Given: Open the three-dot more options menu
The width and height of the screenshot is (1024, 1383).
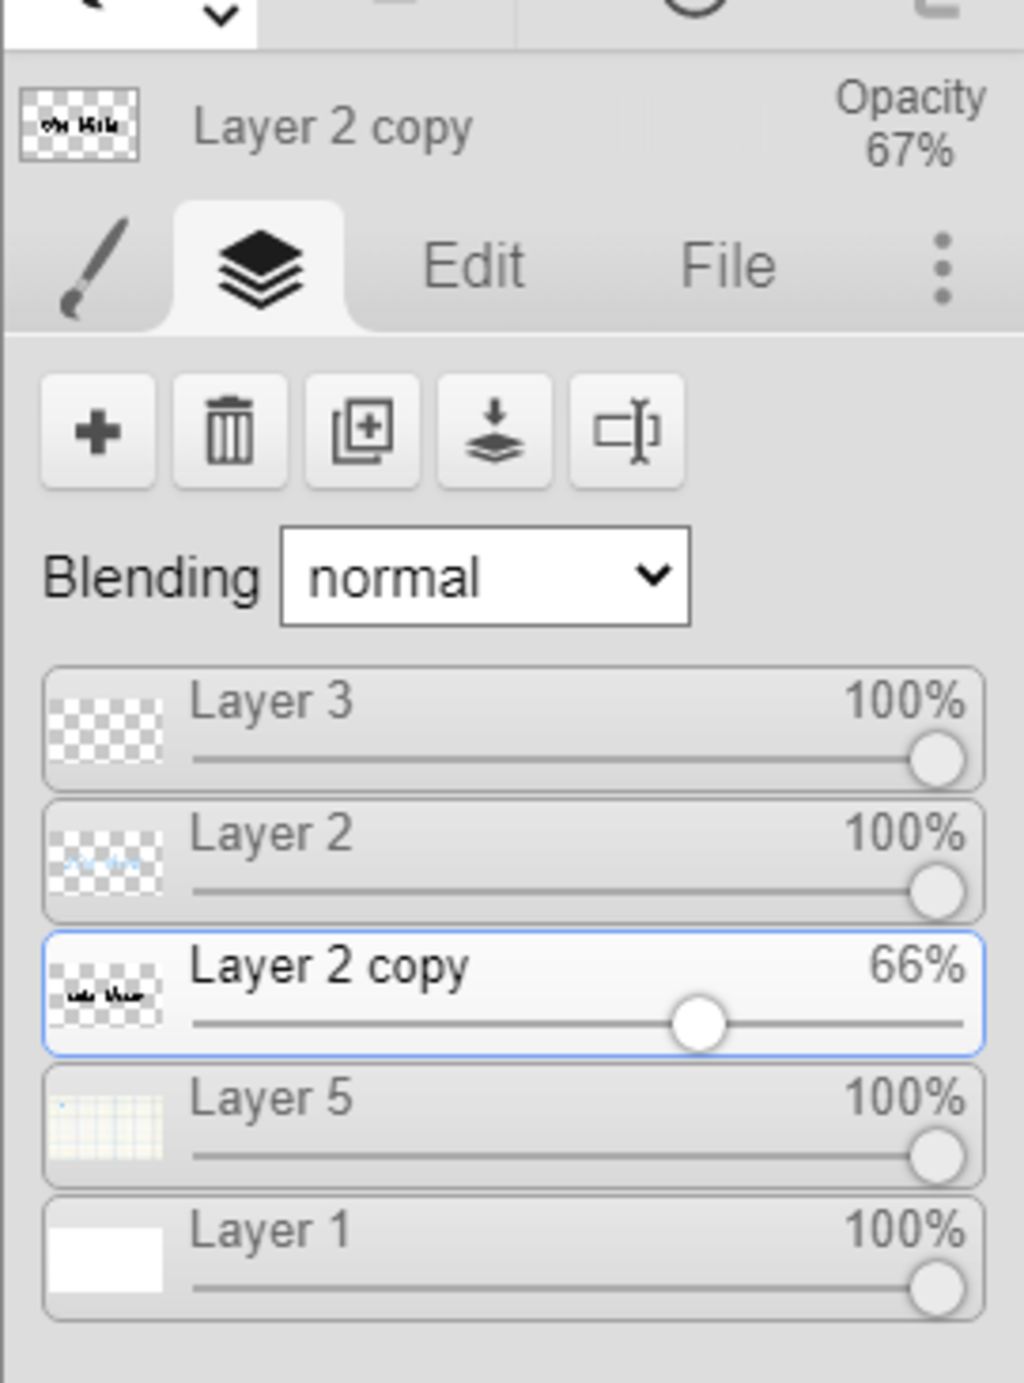Looking at the screenshot, I should (942, 268).
